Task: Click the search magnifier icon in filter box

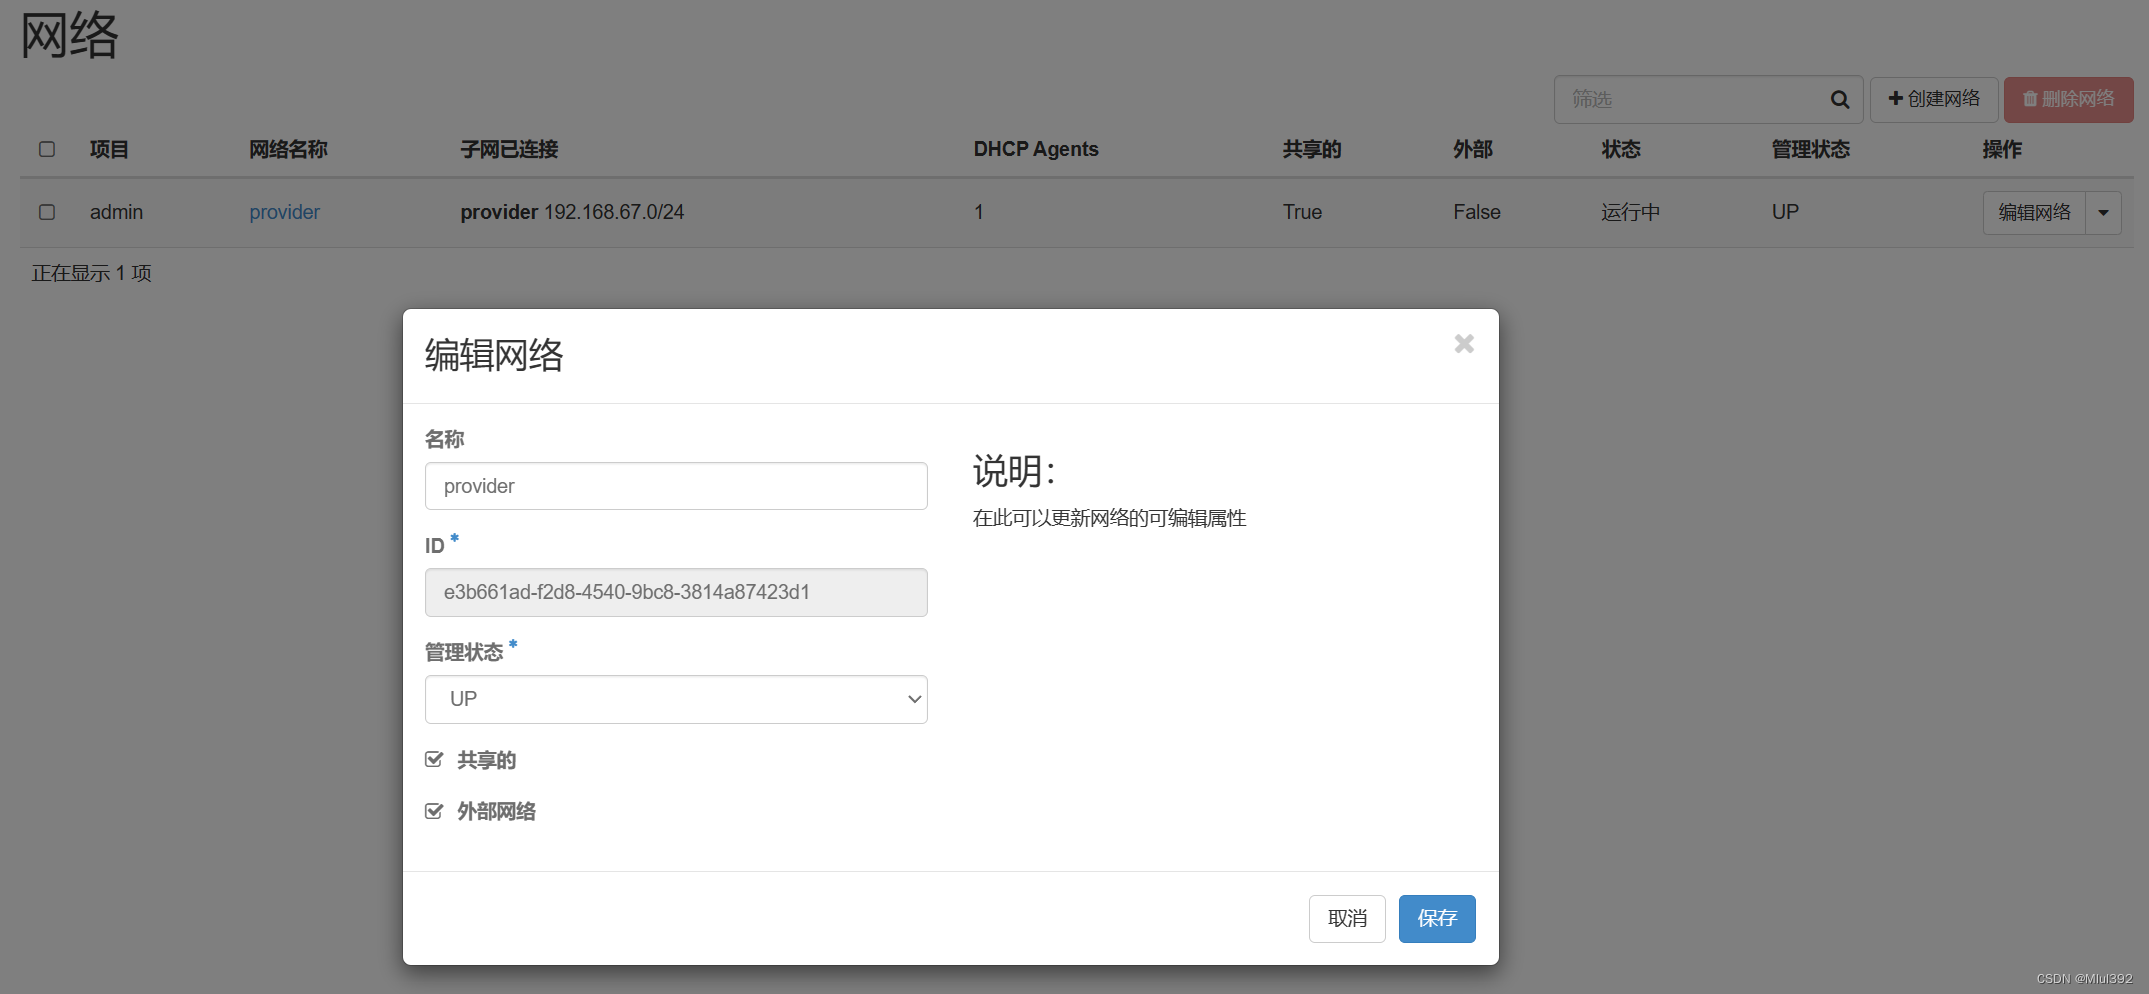Action: 1839,99
